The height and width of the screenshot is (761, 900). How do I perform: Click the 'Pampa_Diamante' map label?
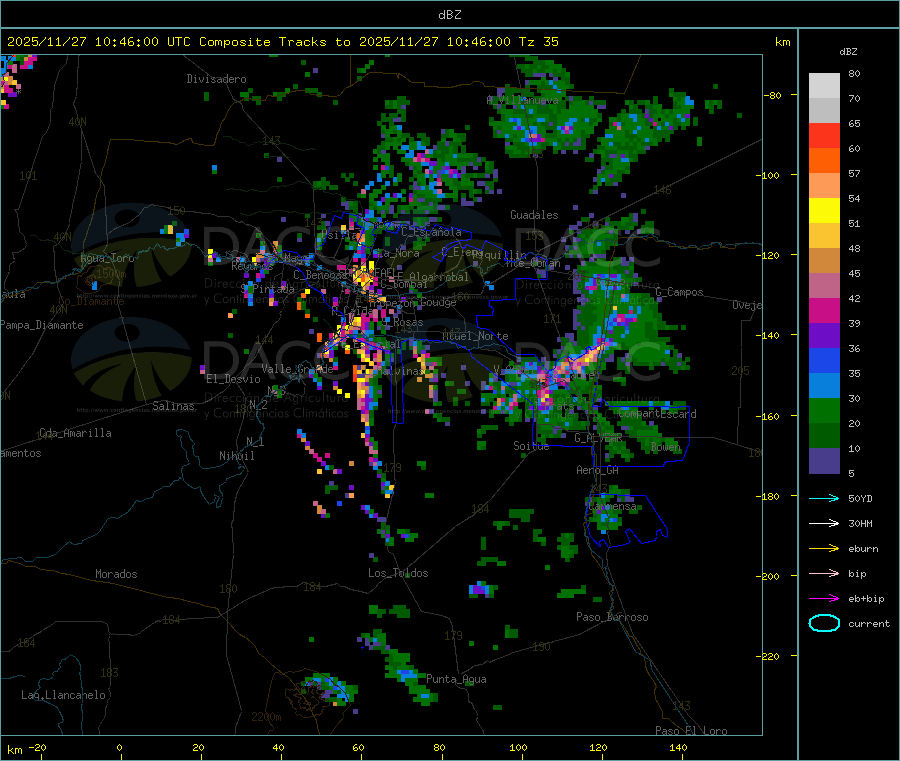pos(42,325)
